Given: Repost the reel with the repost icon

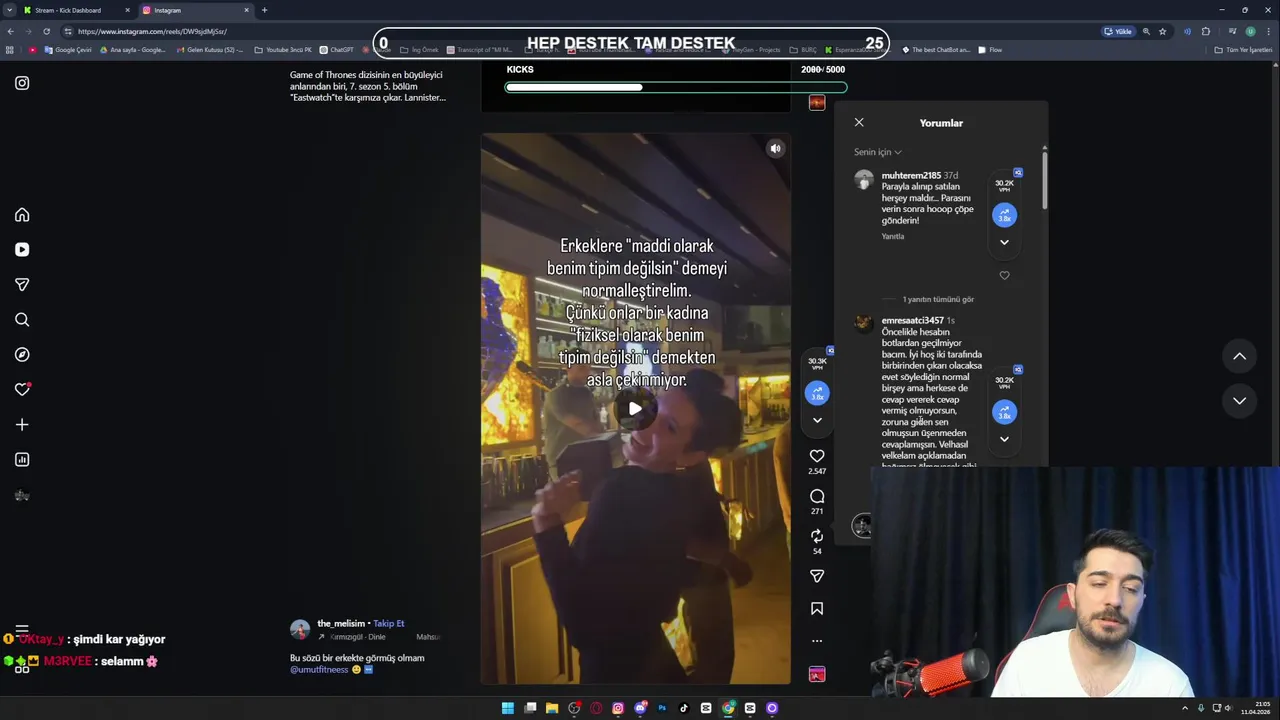Looking at the screenshot, I should pos(817,536).
